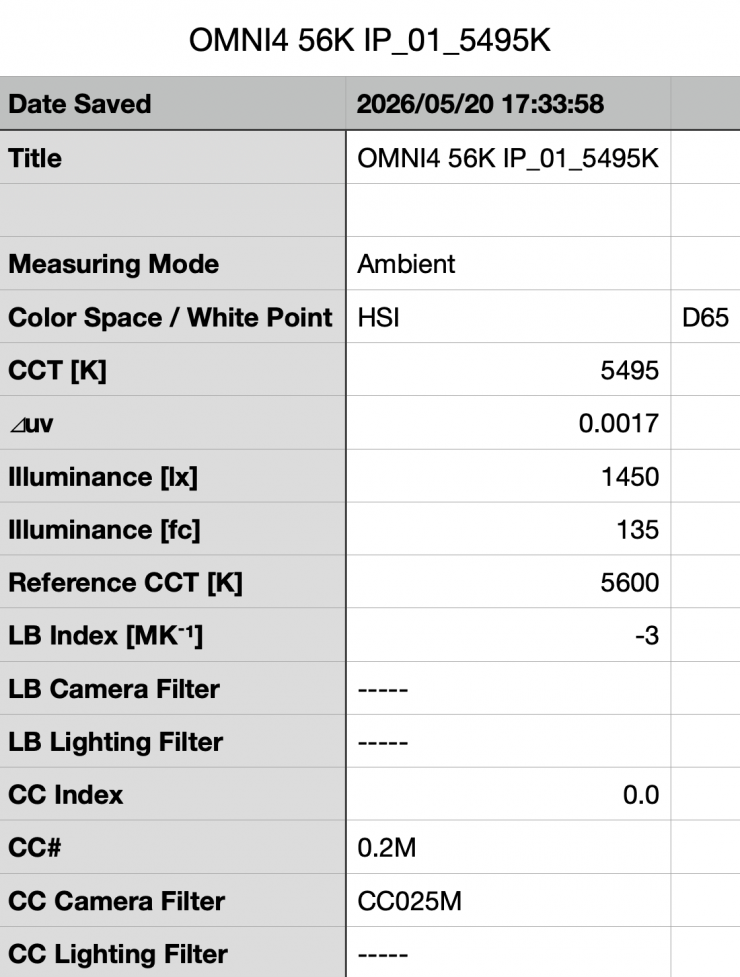This screenshot has height=977, width=740.
Task: Select the CC Lighting Filter label cell
Action: tap(173, 953)
